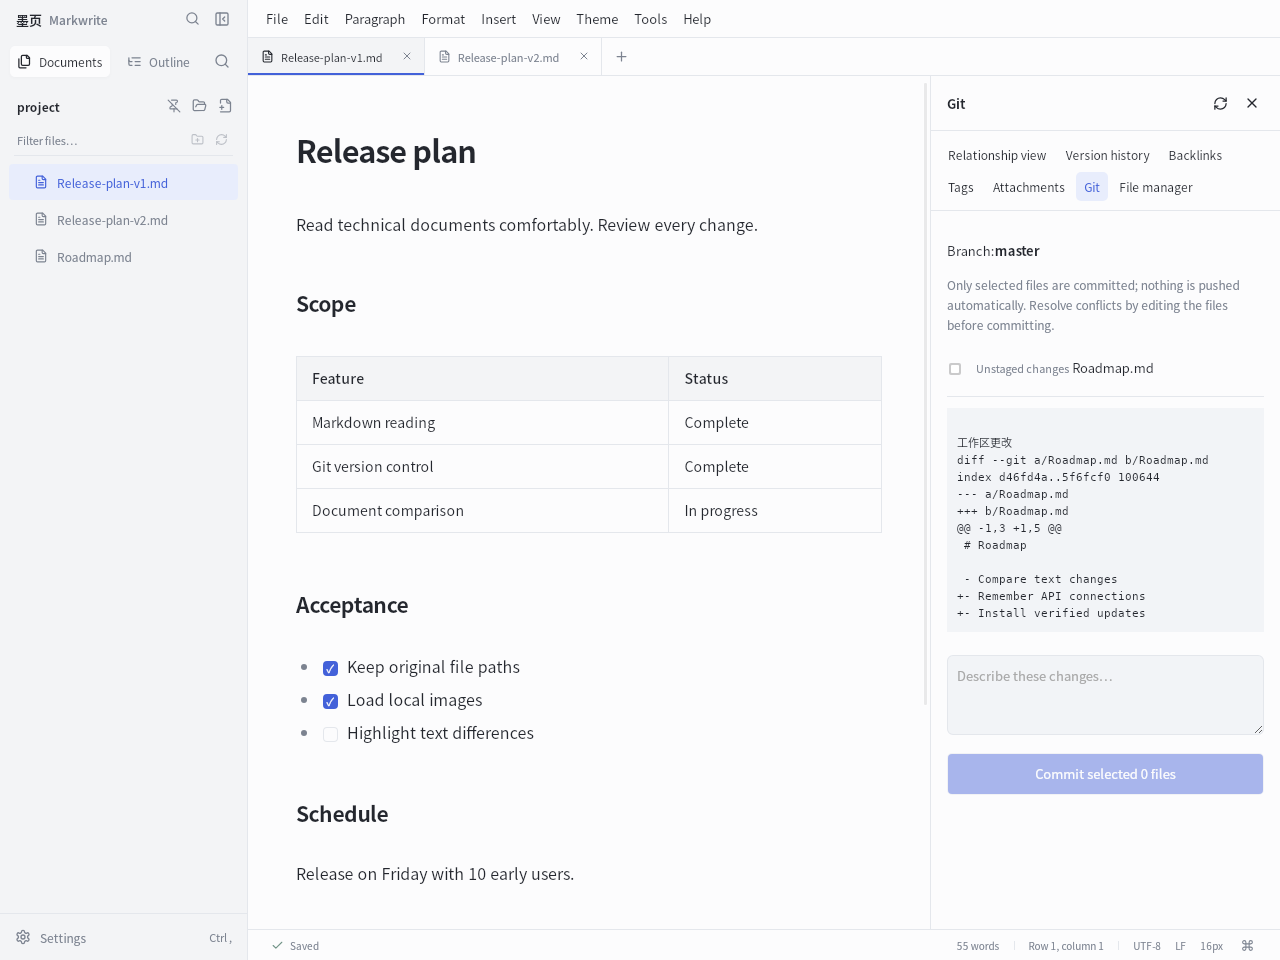Uncheck Load local images
Viewport: 1280px width, 960px height.
click(330, 701)
